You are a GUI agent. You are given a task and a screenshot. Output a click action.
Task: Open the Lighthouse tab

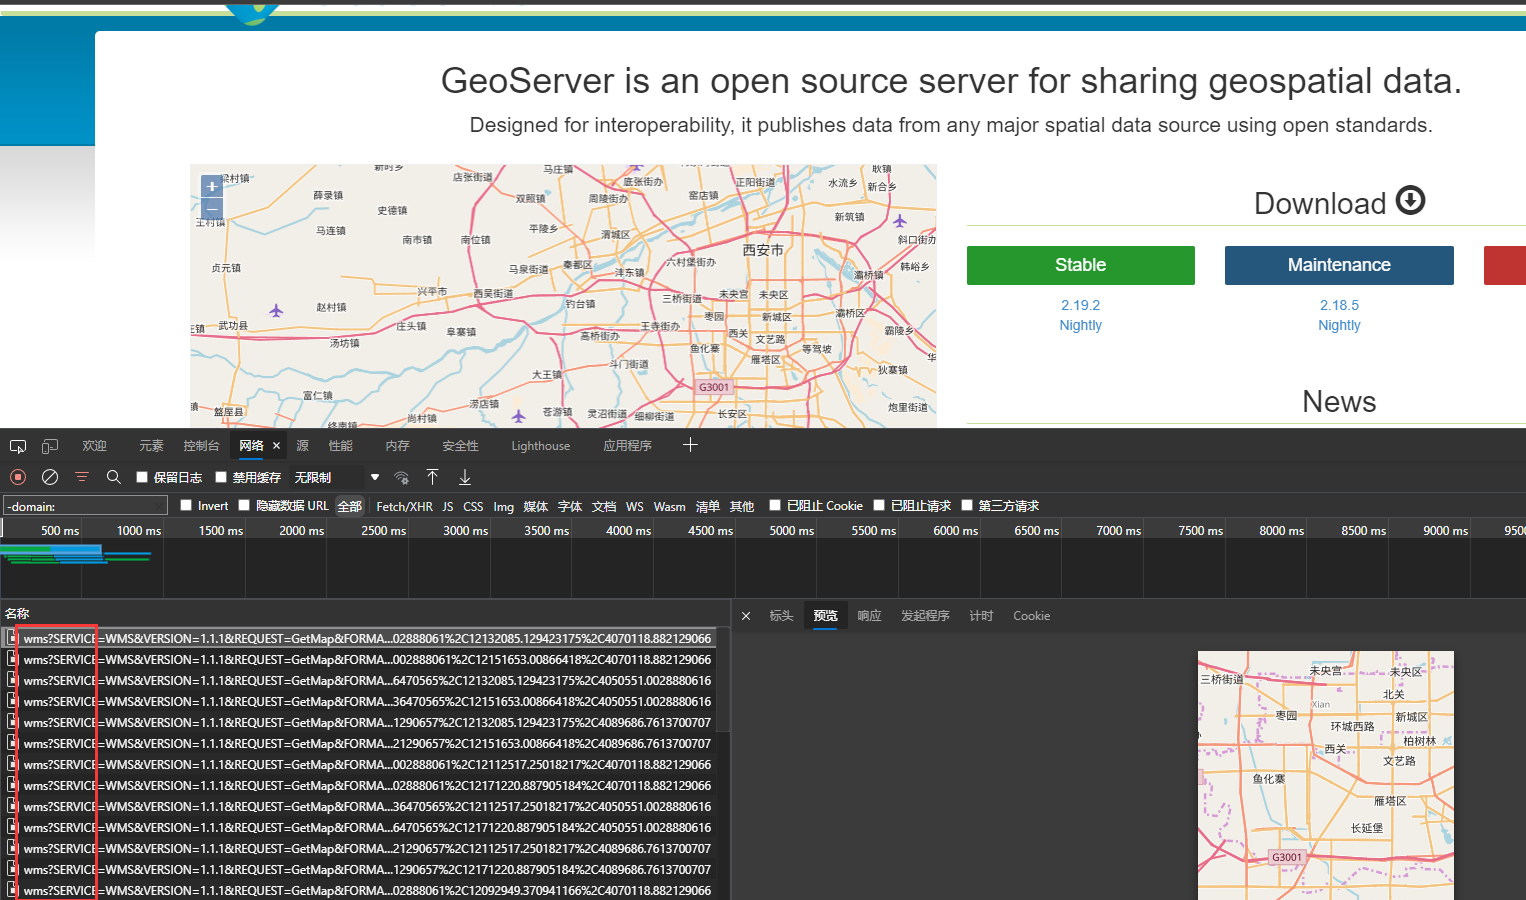[x=540, y=446]
